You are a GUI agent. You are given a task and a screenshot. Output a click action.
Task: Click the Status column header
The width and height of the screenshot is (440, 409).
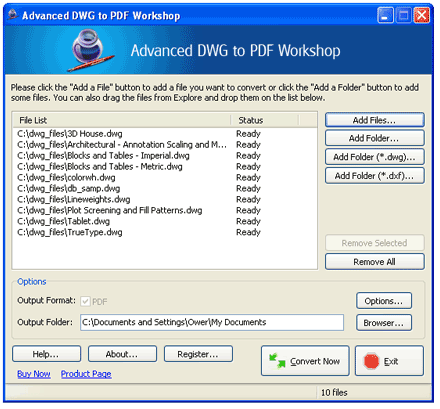(265, 120)
